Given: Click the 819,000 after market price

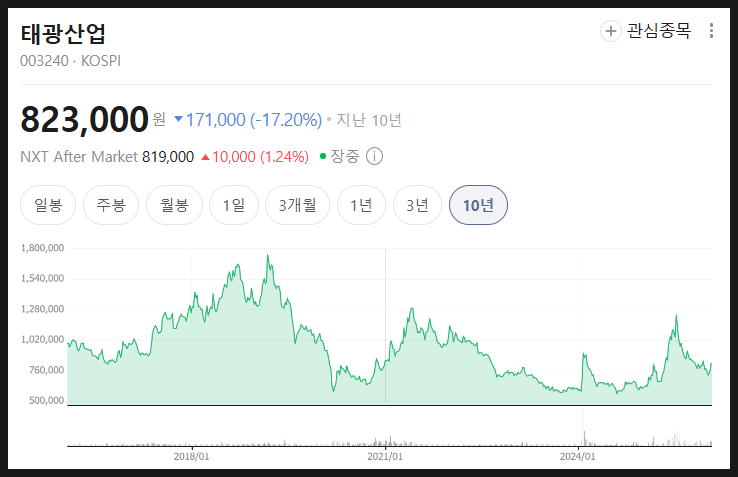Looking at the screenshot, I should [168, 157].
